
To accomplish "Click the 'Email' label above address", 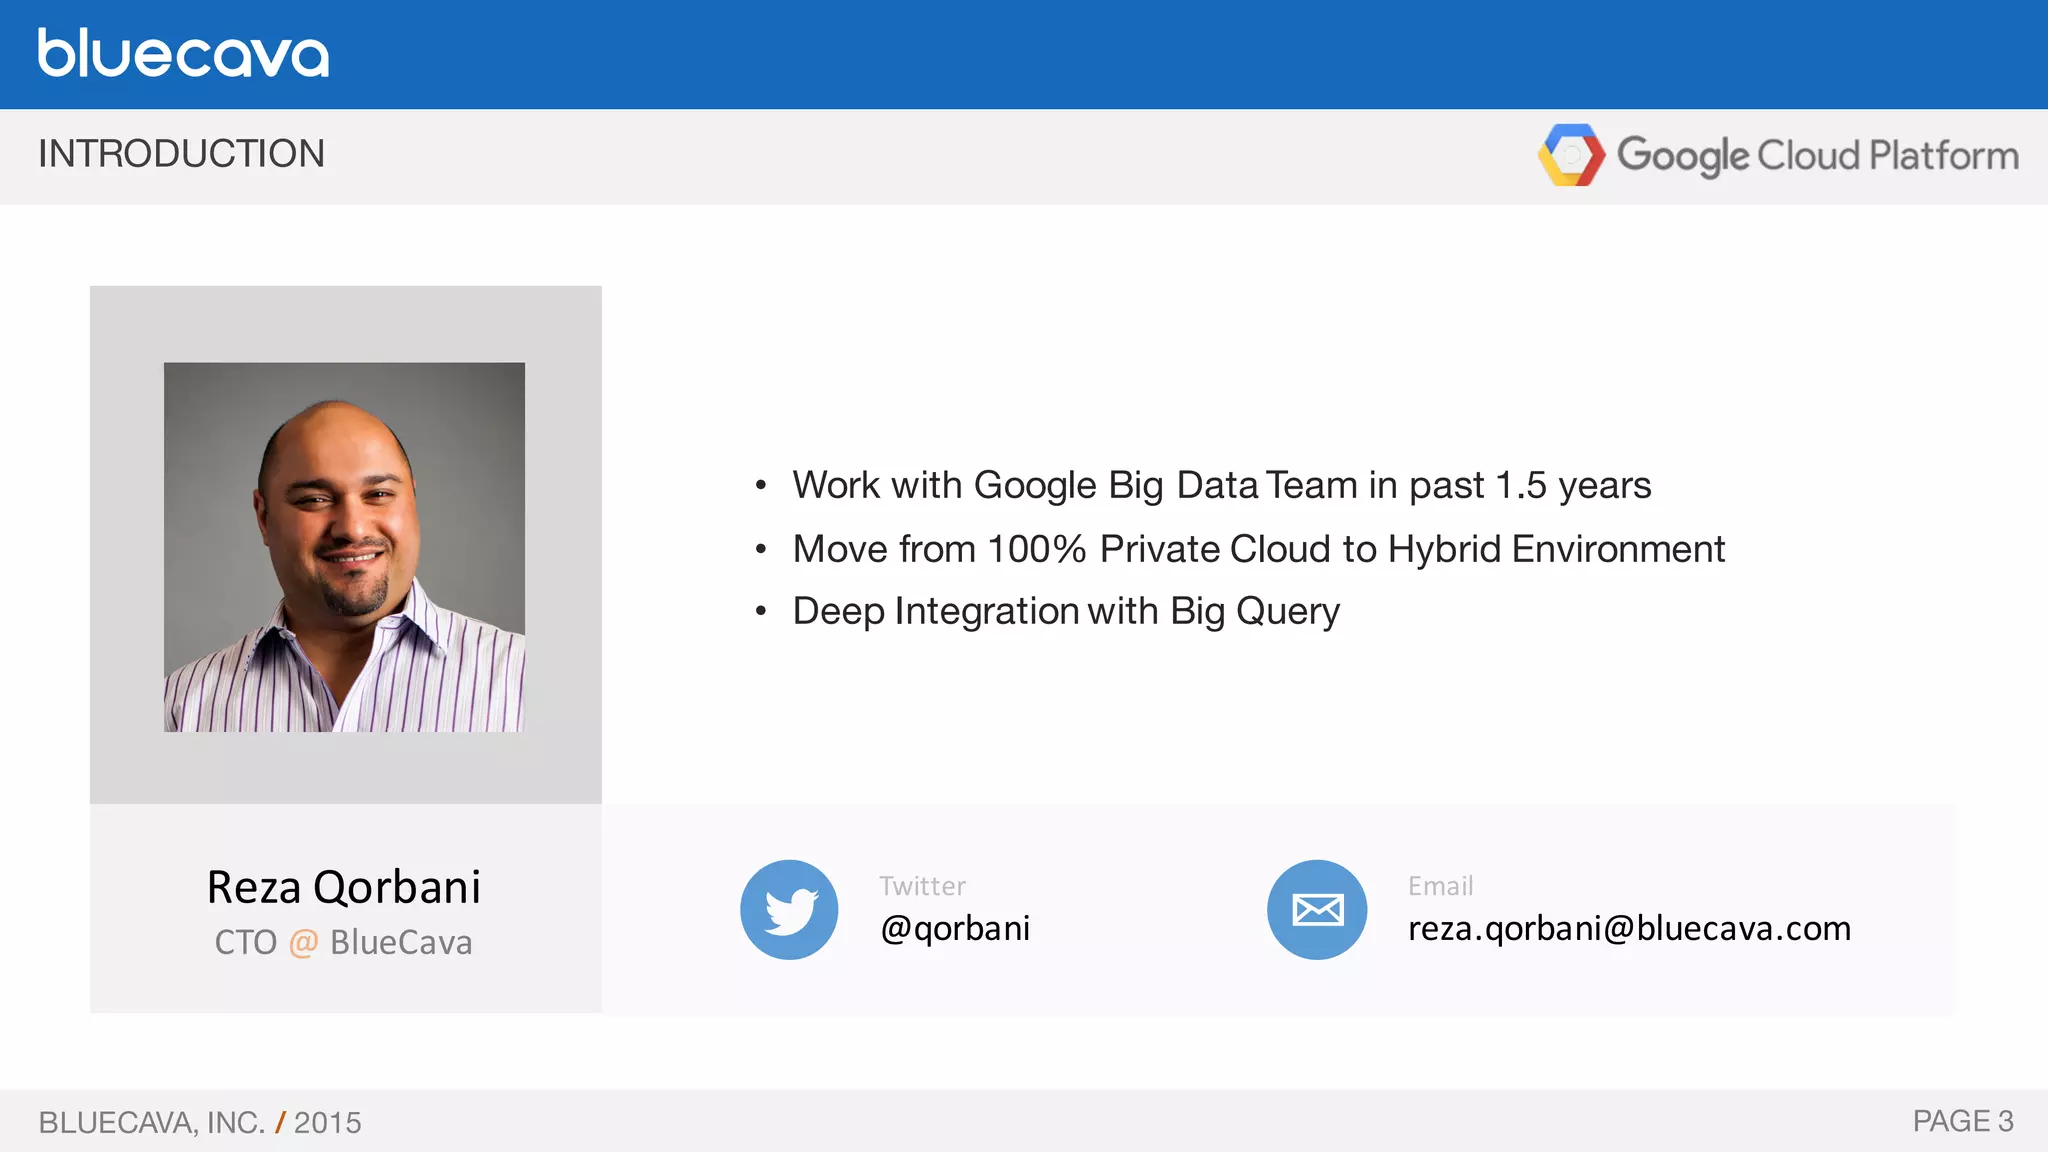I will pos(1440,886).
